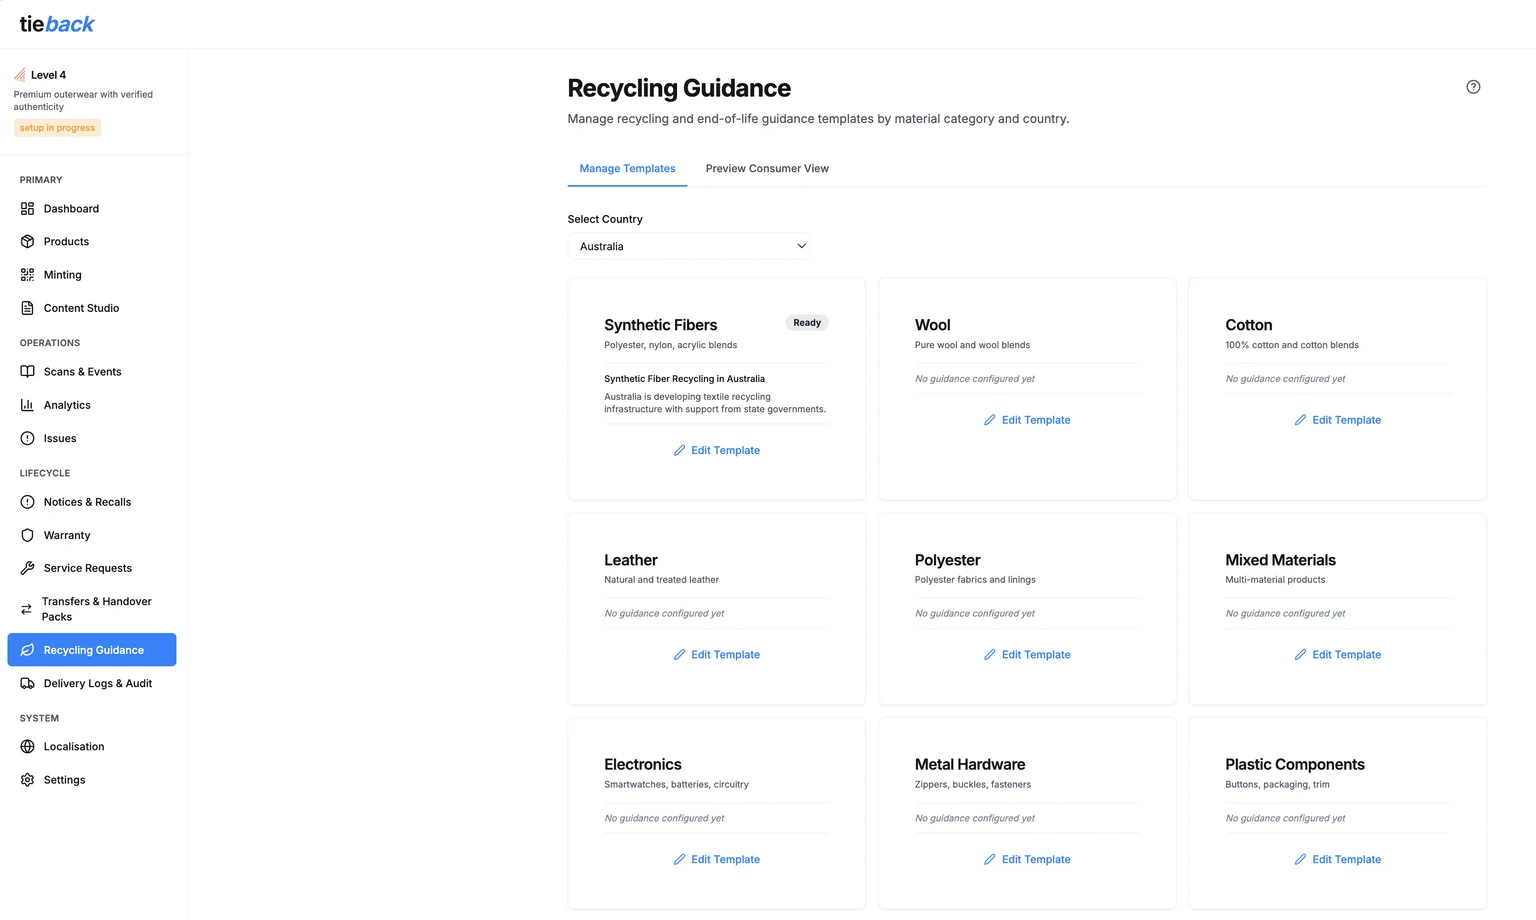Image resolution: width=1536 pixels, height=920 pixels.
Task: Click the Issues alert icon
Action: 27,438
